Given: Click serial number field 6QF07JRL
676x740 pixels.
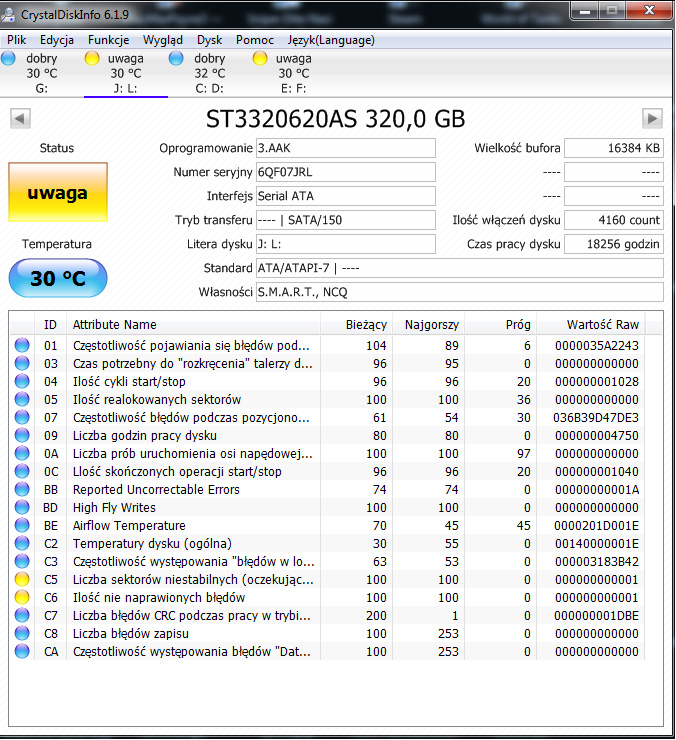Looking at the screenshot, I should [346, 172].
